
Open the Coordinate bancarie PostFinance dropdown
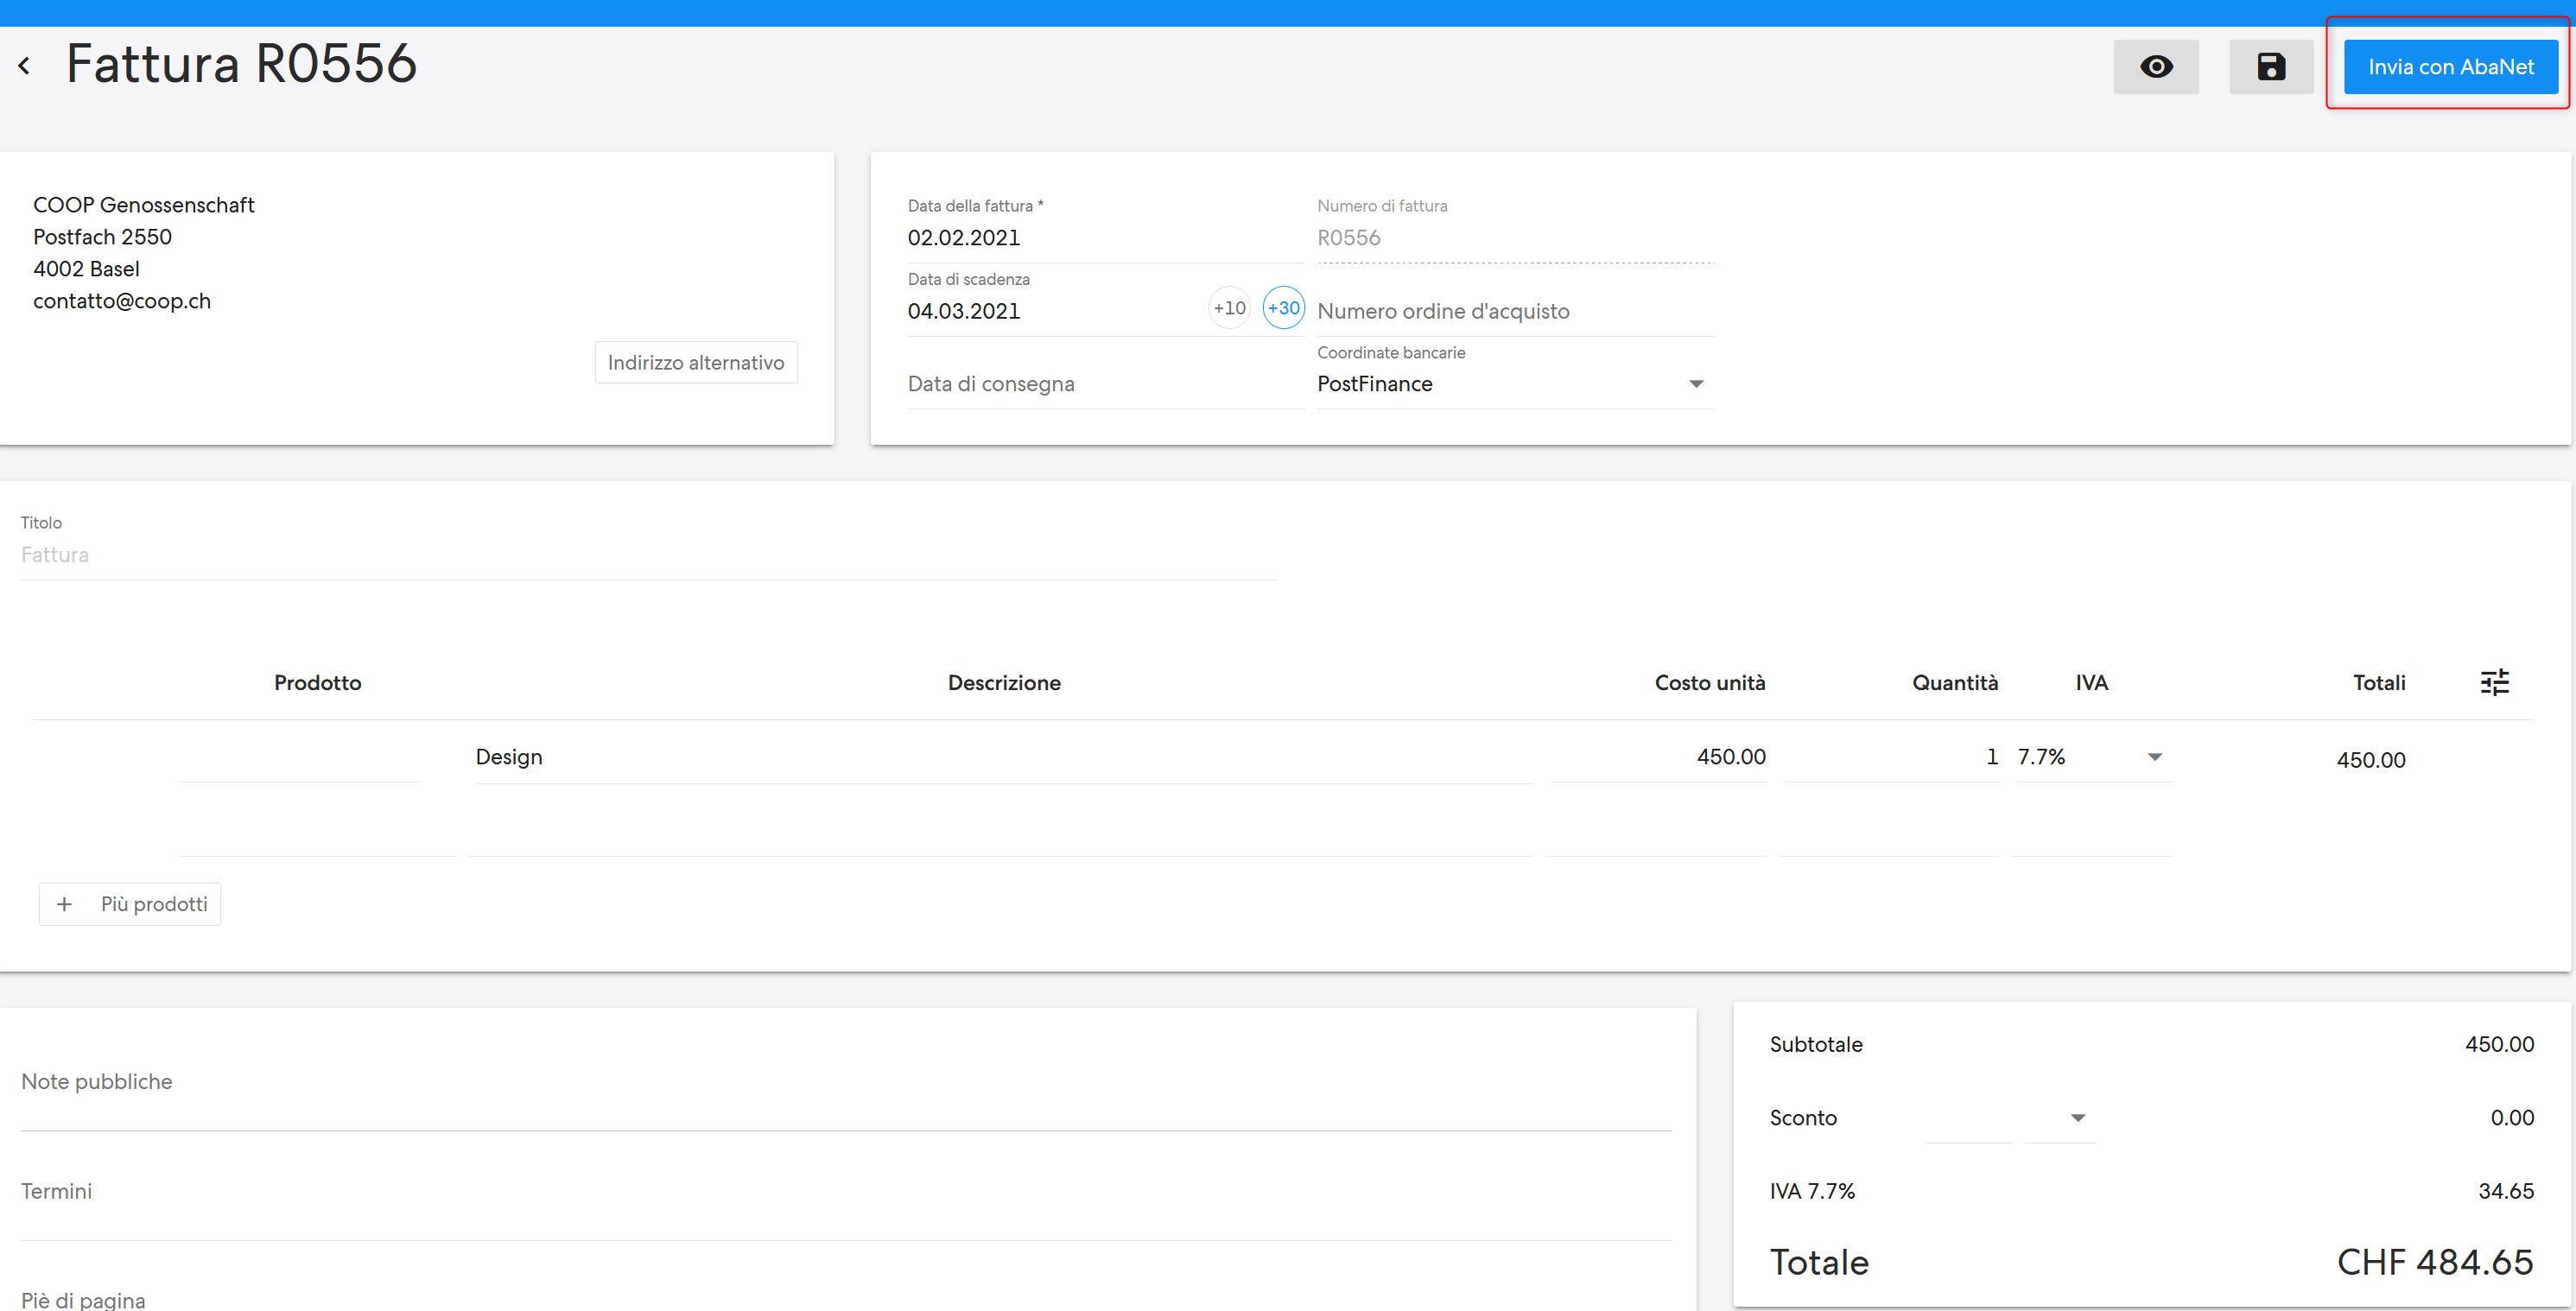(1514, 384)
